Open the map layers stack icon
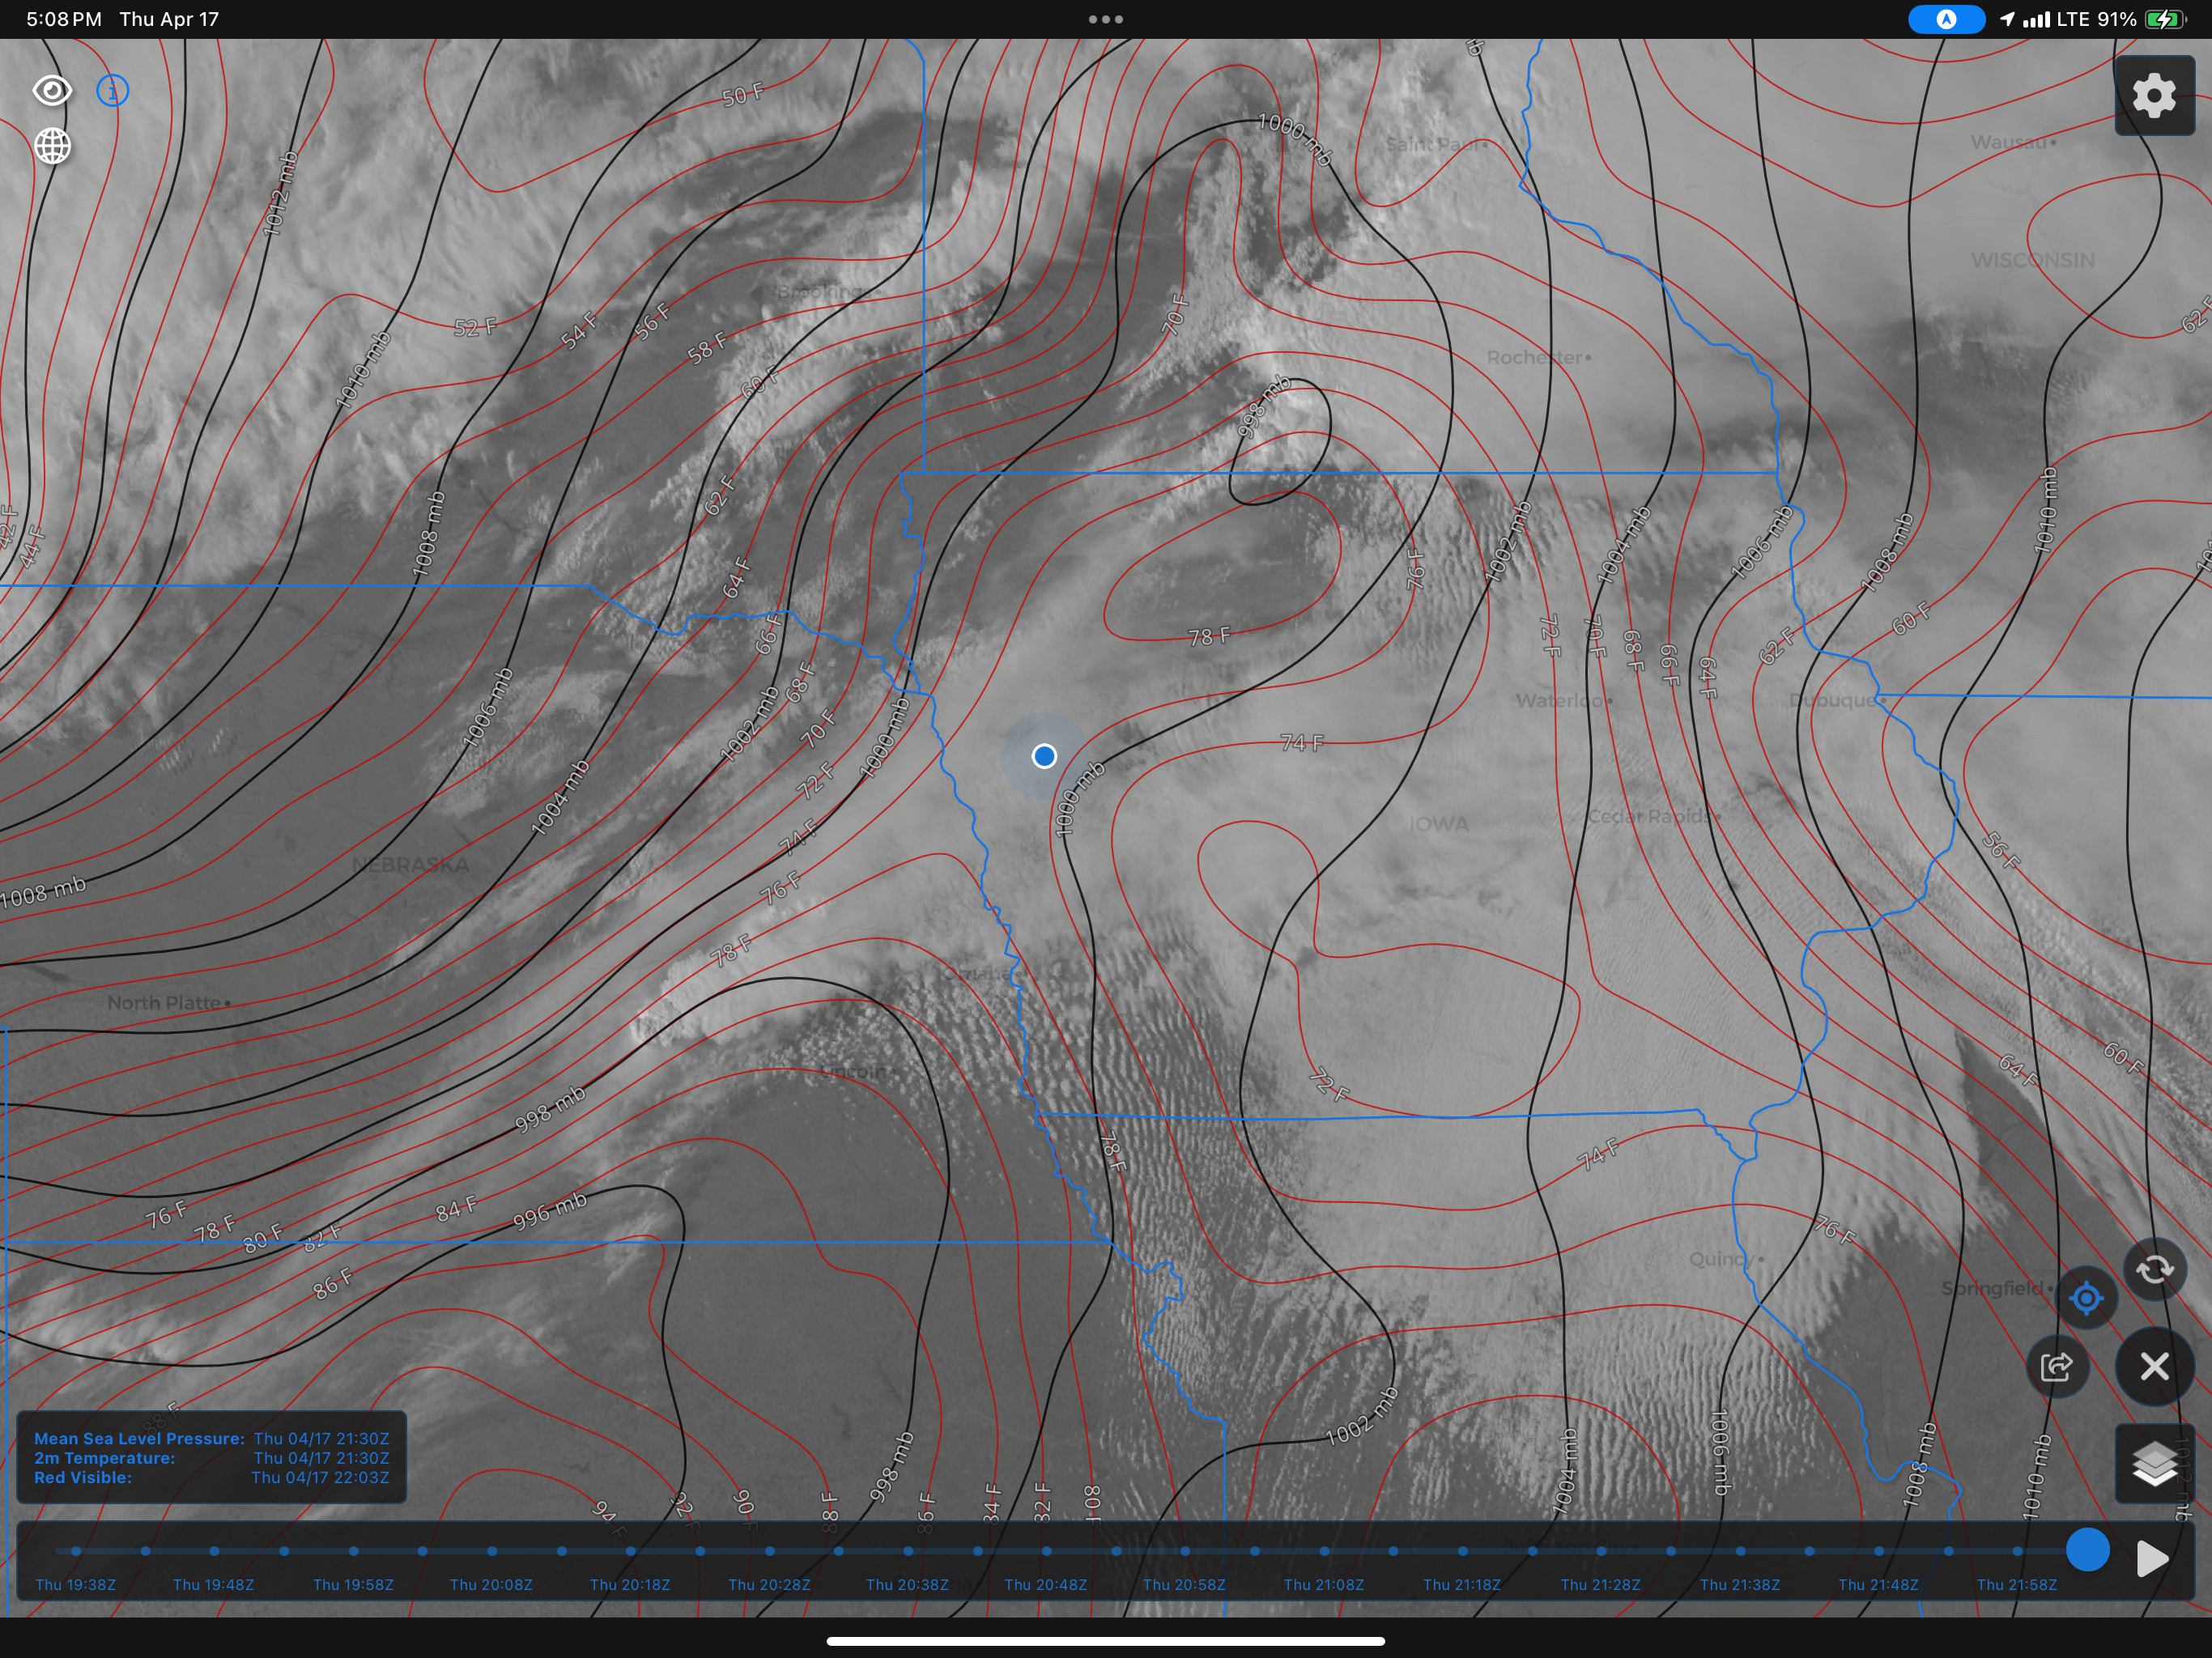Screen dimensions: 2212x1658 [x=2154, y=1464]
